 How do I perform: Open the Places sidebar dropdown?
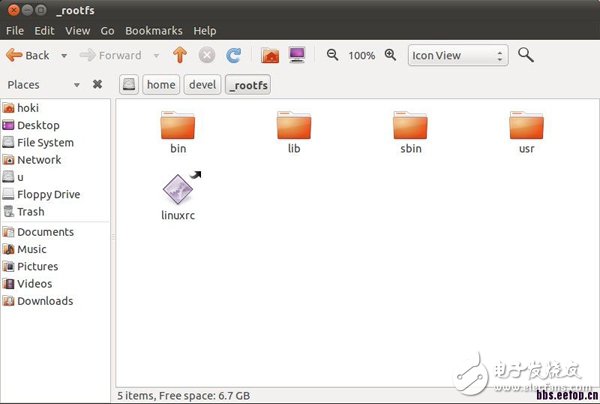coord(77,85)
